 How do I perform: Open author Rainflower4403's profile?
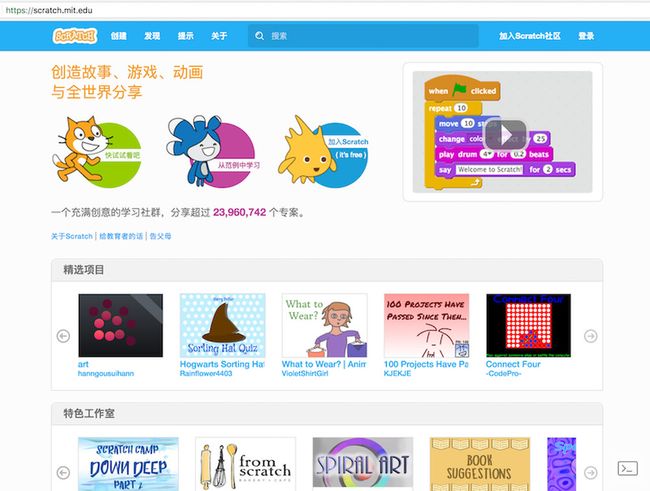tap(206, 373)
